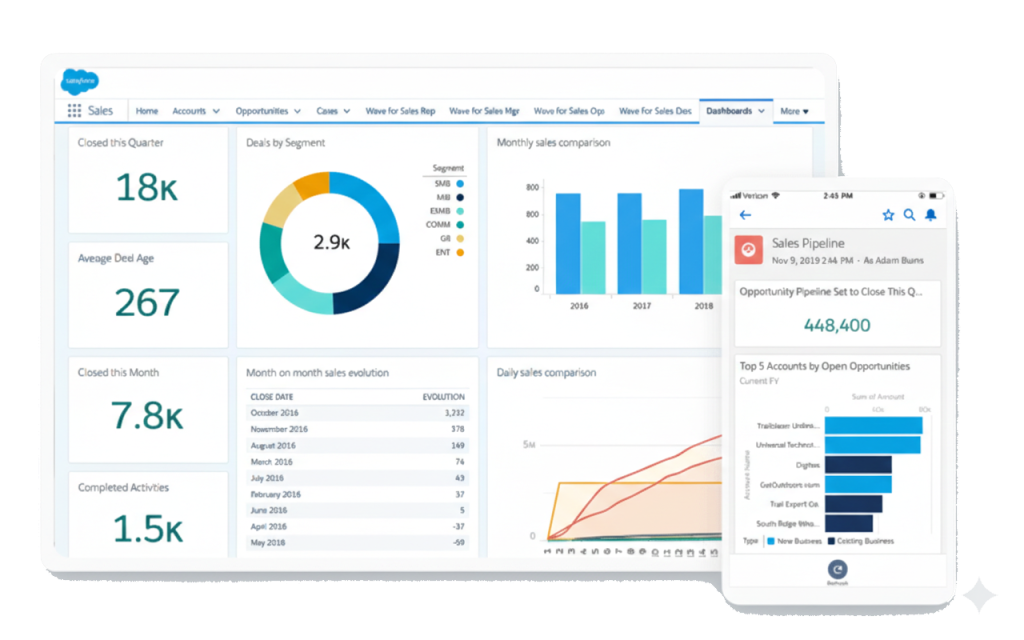Click the Salesforce cloud logo
The image size is (1024, 640).
coord(79,82)
